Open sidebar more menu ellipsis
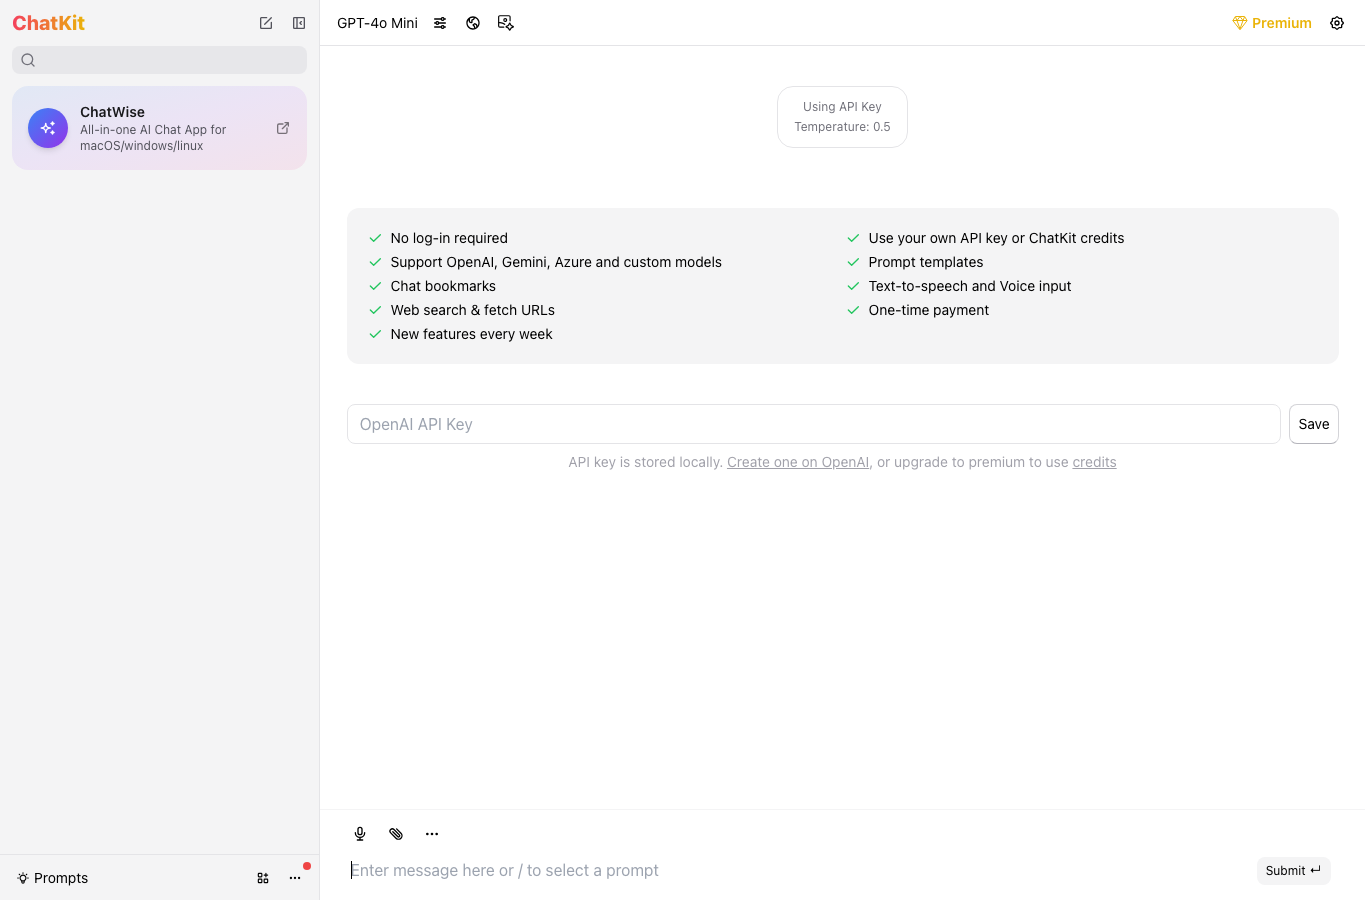The height and width of the screenshot is (900, 1365). (x=295, y=878)
